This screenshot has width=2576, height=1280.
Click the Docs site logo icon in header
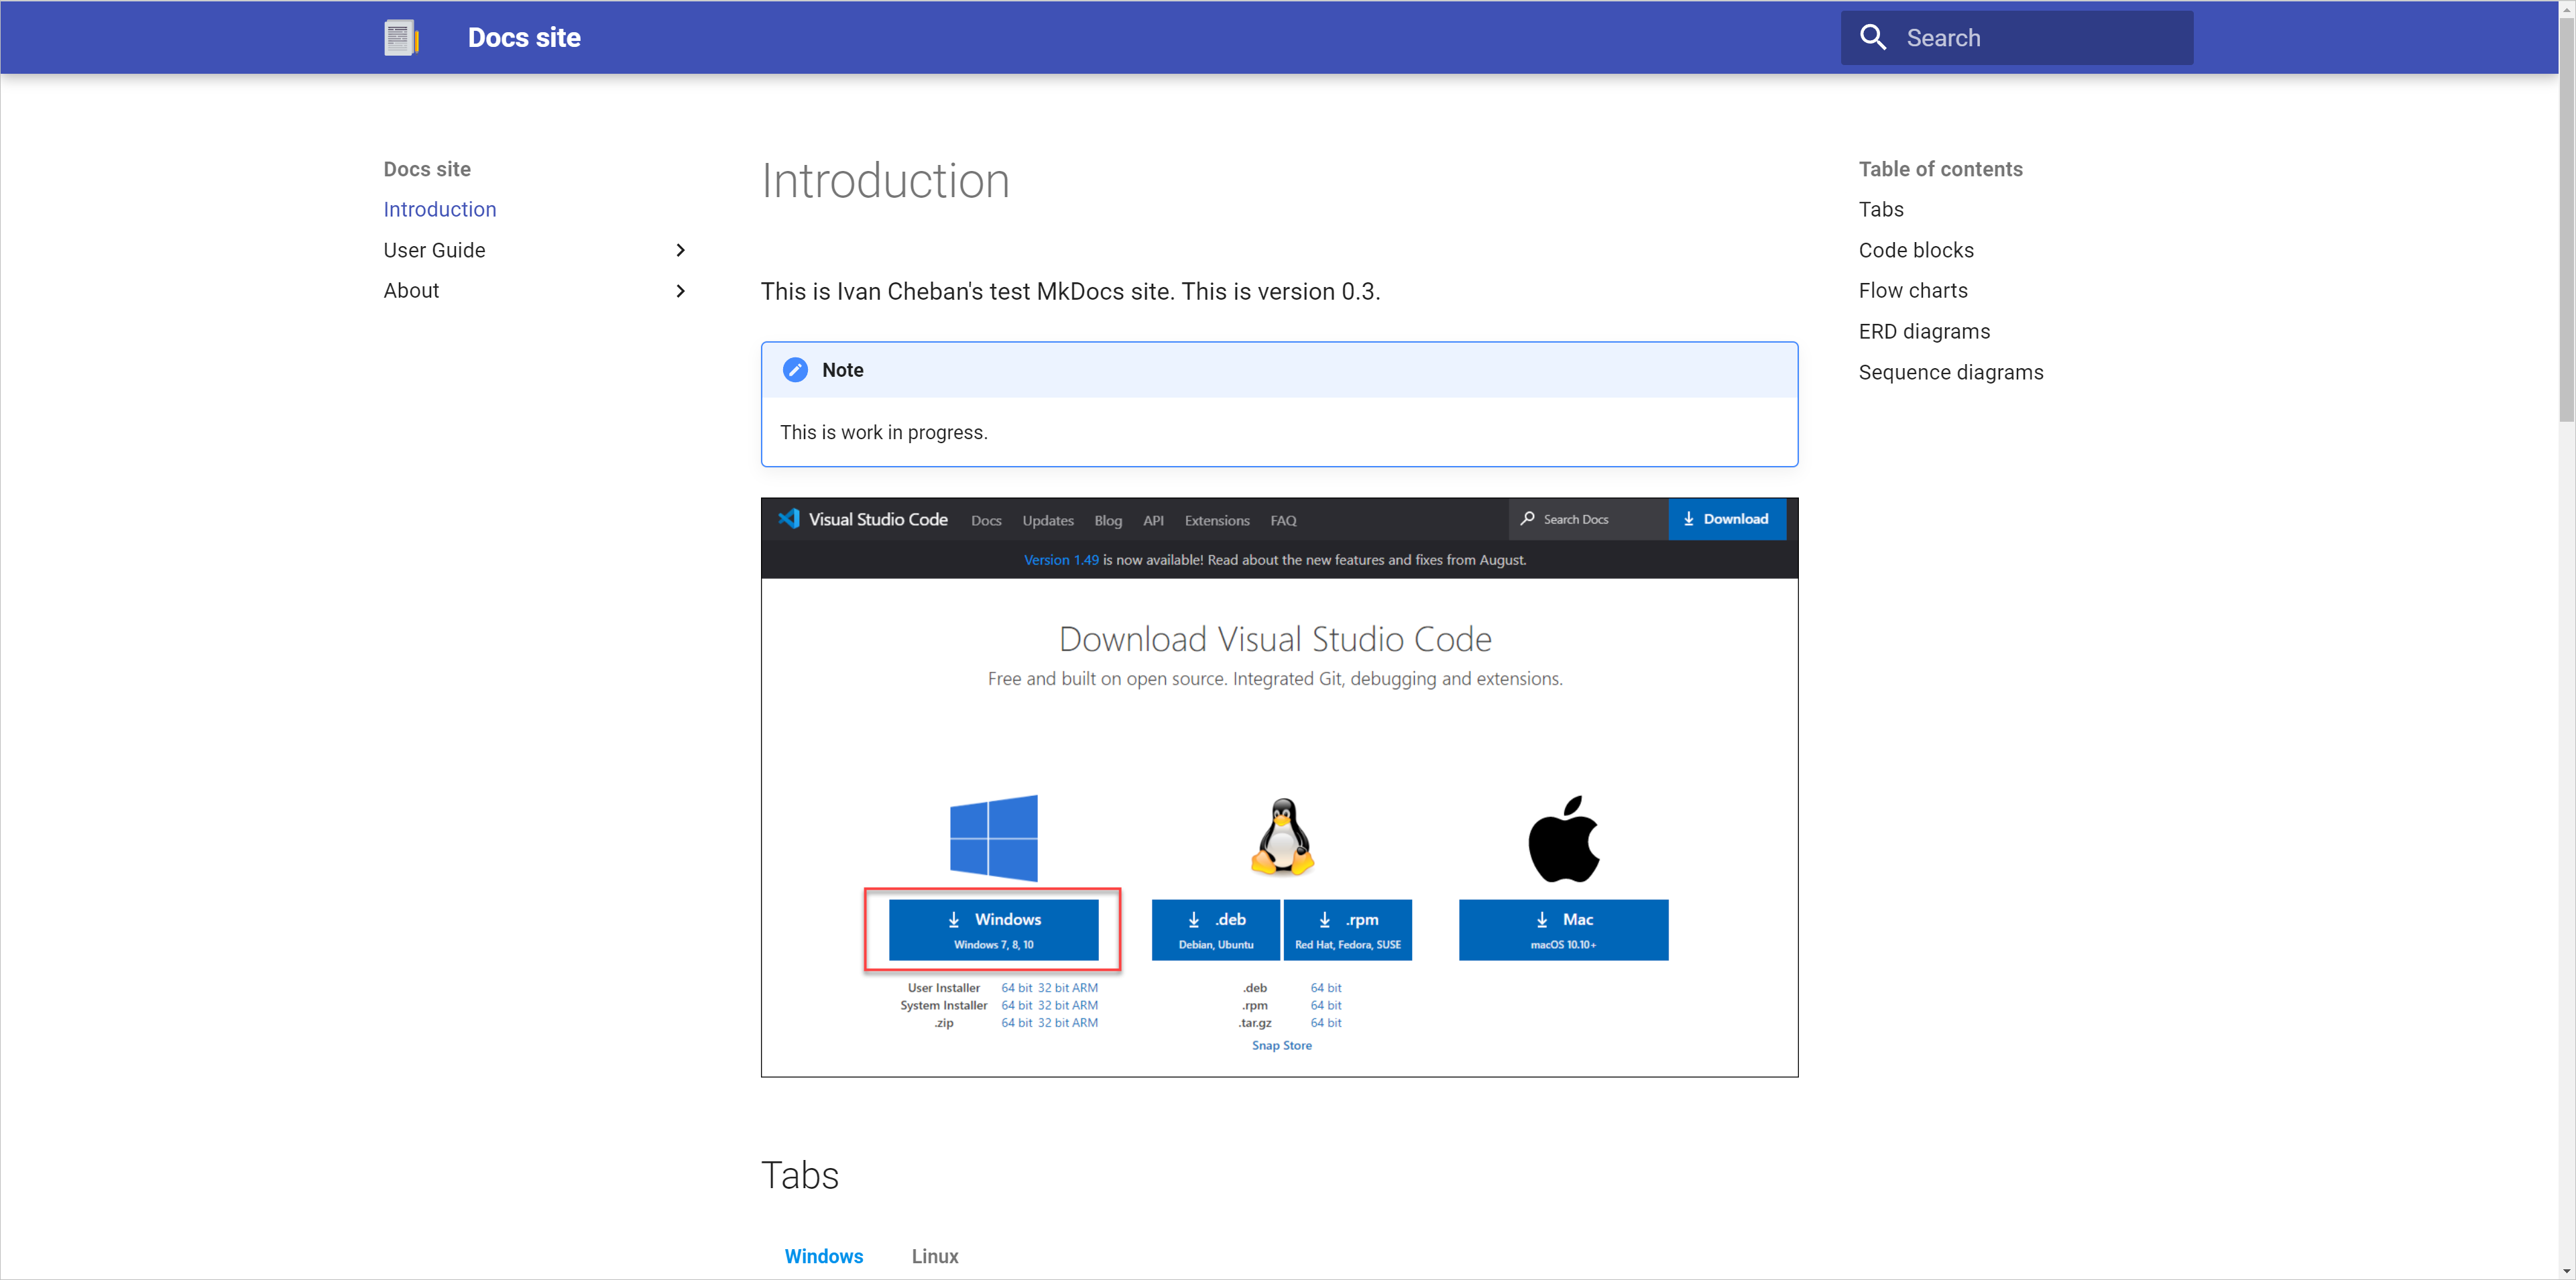click(401, 38)
